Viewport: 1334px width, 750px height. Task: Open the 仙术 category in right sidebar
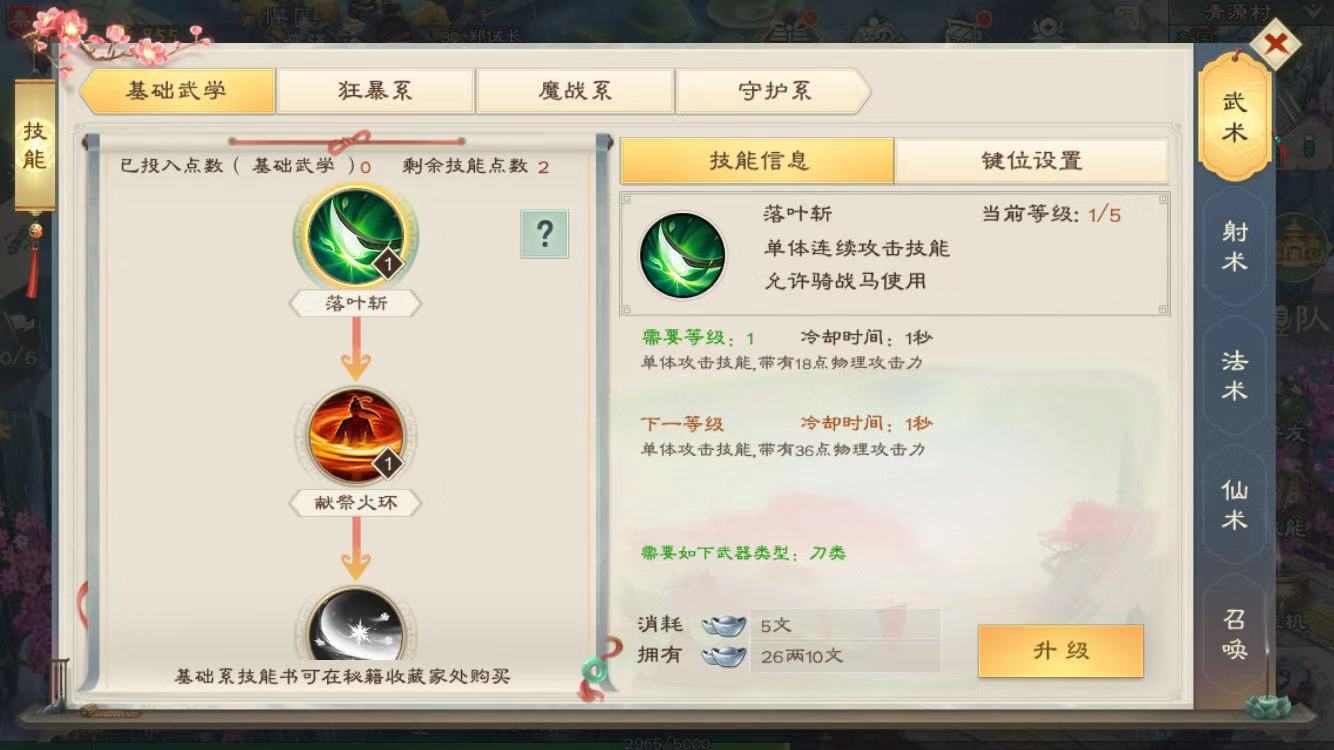click(x=1235, y=505)
